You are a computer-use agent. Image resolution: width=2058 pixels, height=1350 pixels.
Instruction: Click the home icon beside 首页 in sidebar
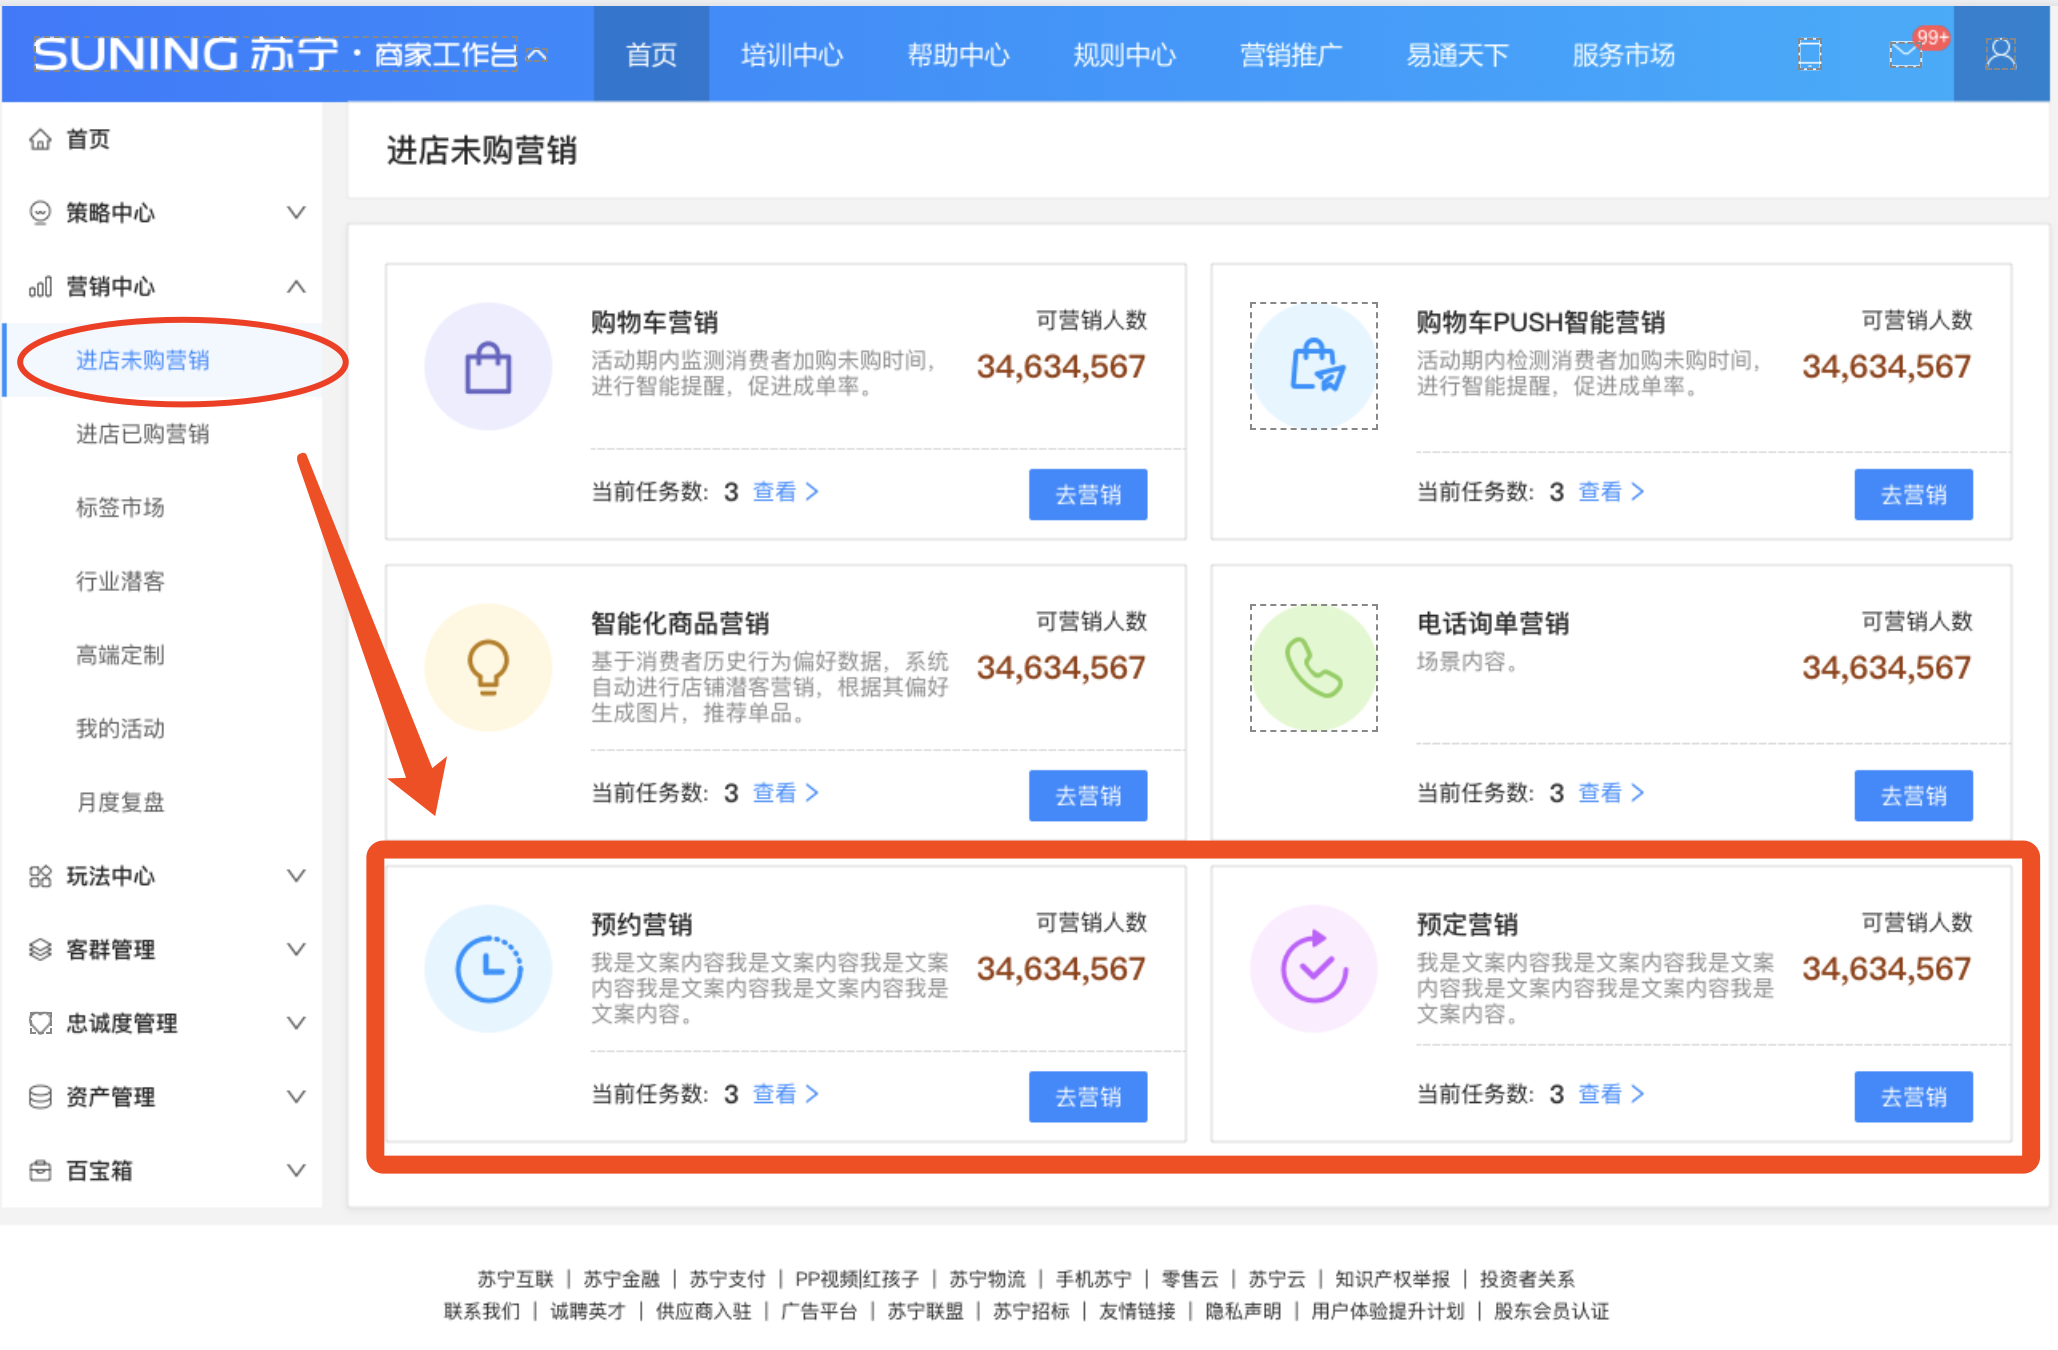click(40, 139)
